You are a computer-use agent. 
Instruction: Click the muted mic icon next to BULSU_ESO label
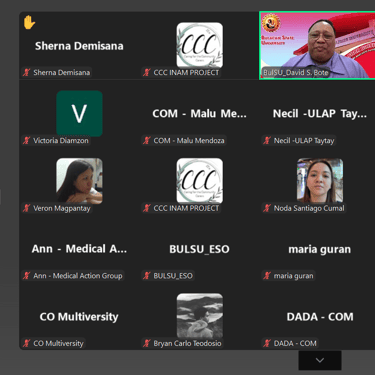pyautogui.click(x=147, y=276)
